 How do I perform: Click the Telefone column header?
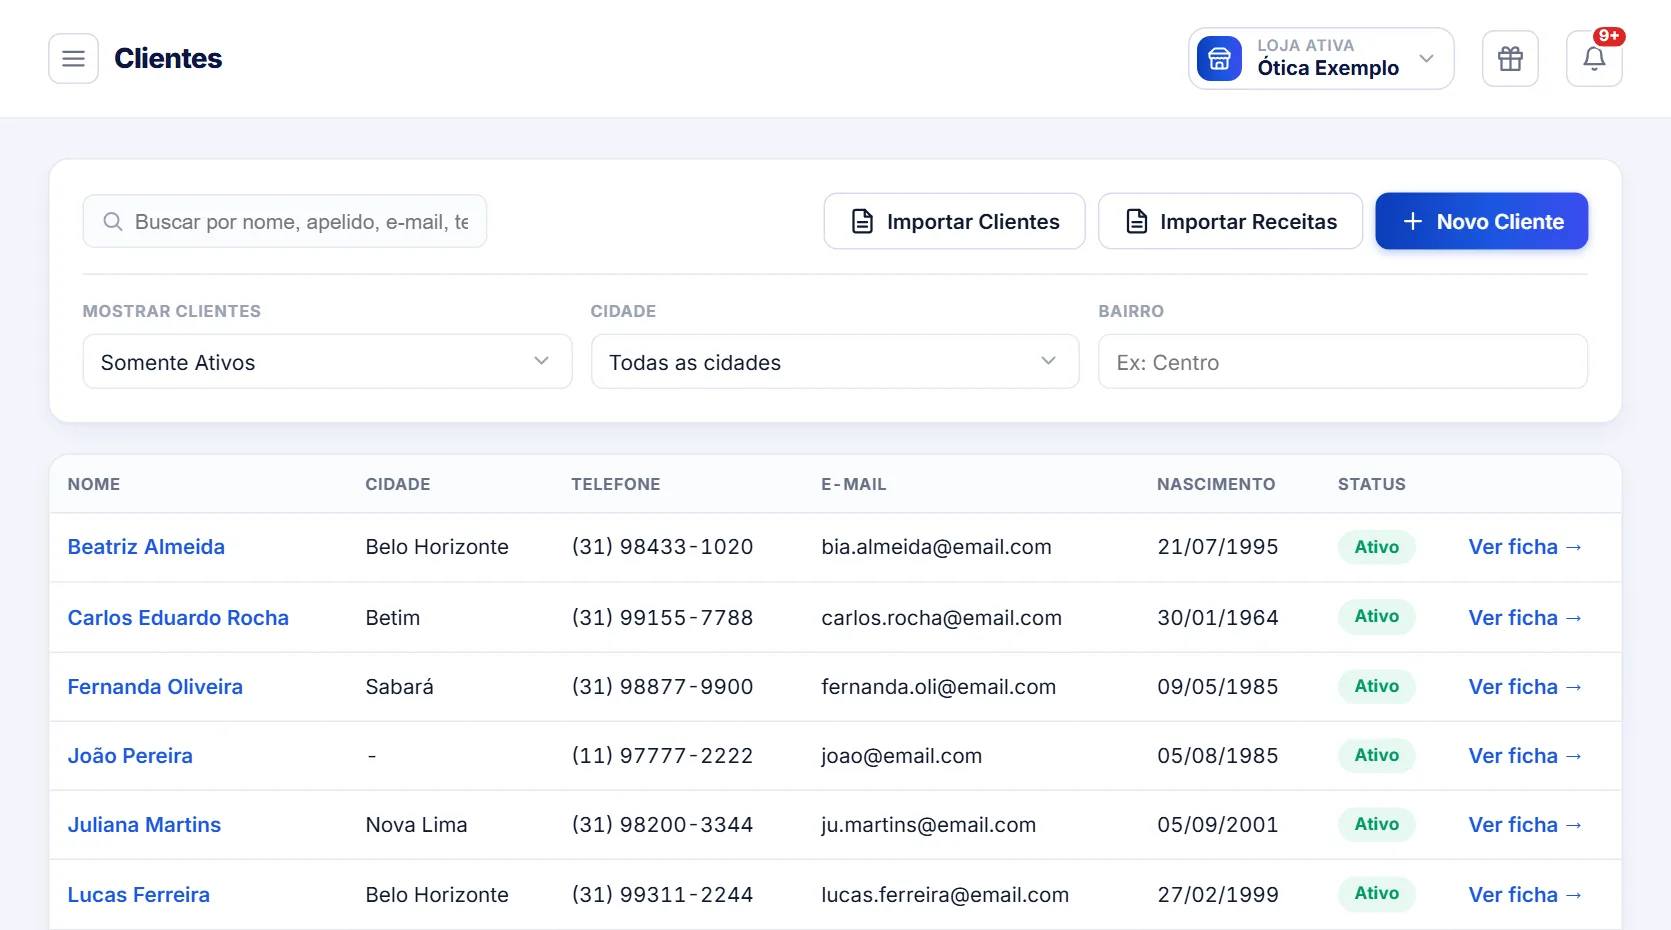pyautogui.click(x=616, y=484)
